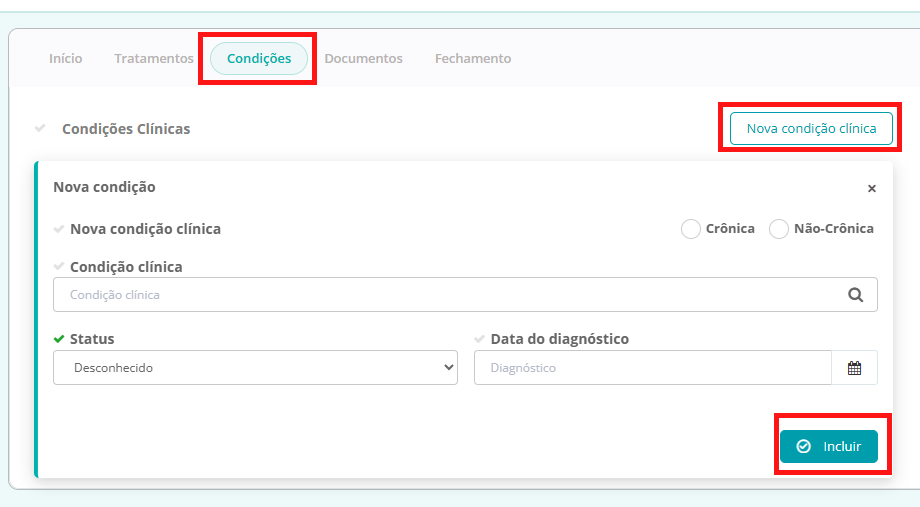
Task: Expand the Status dropdown showing Desconhecido
Action: (255, 368)
